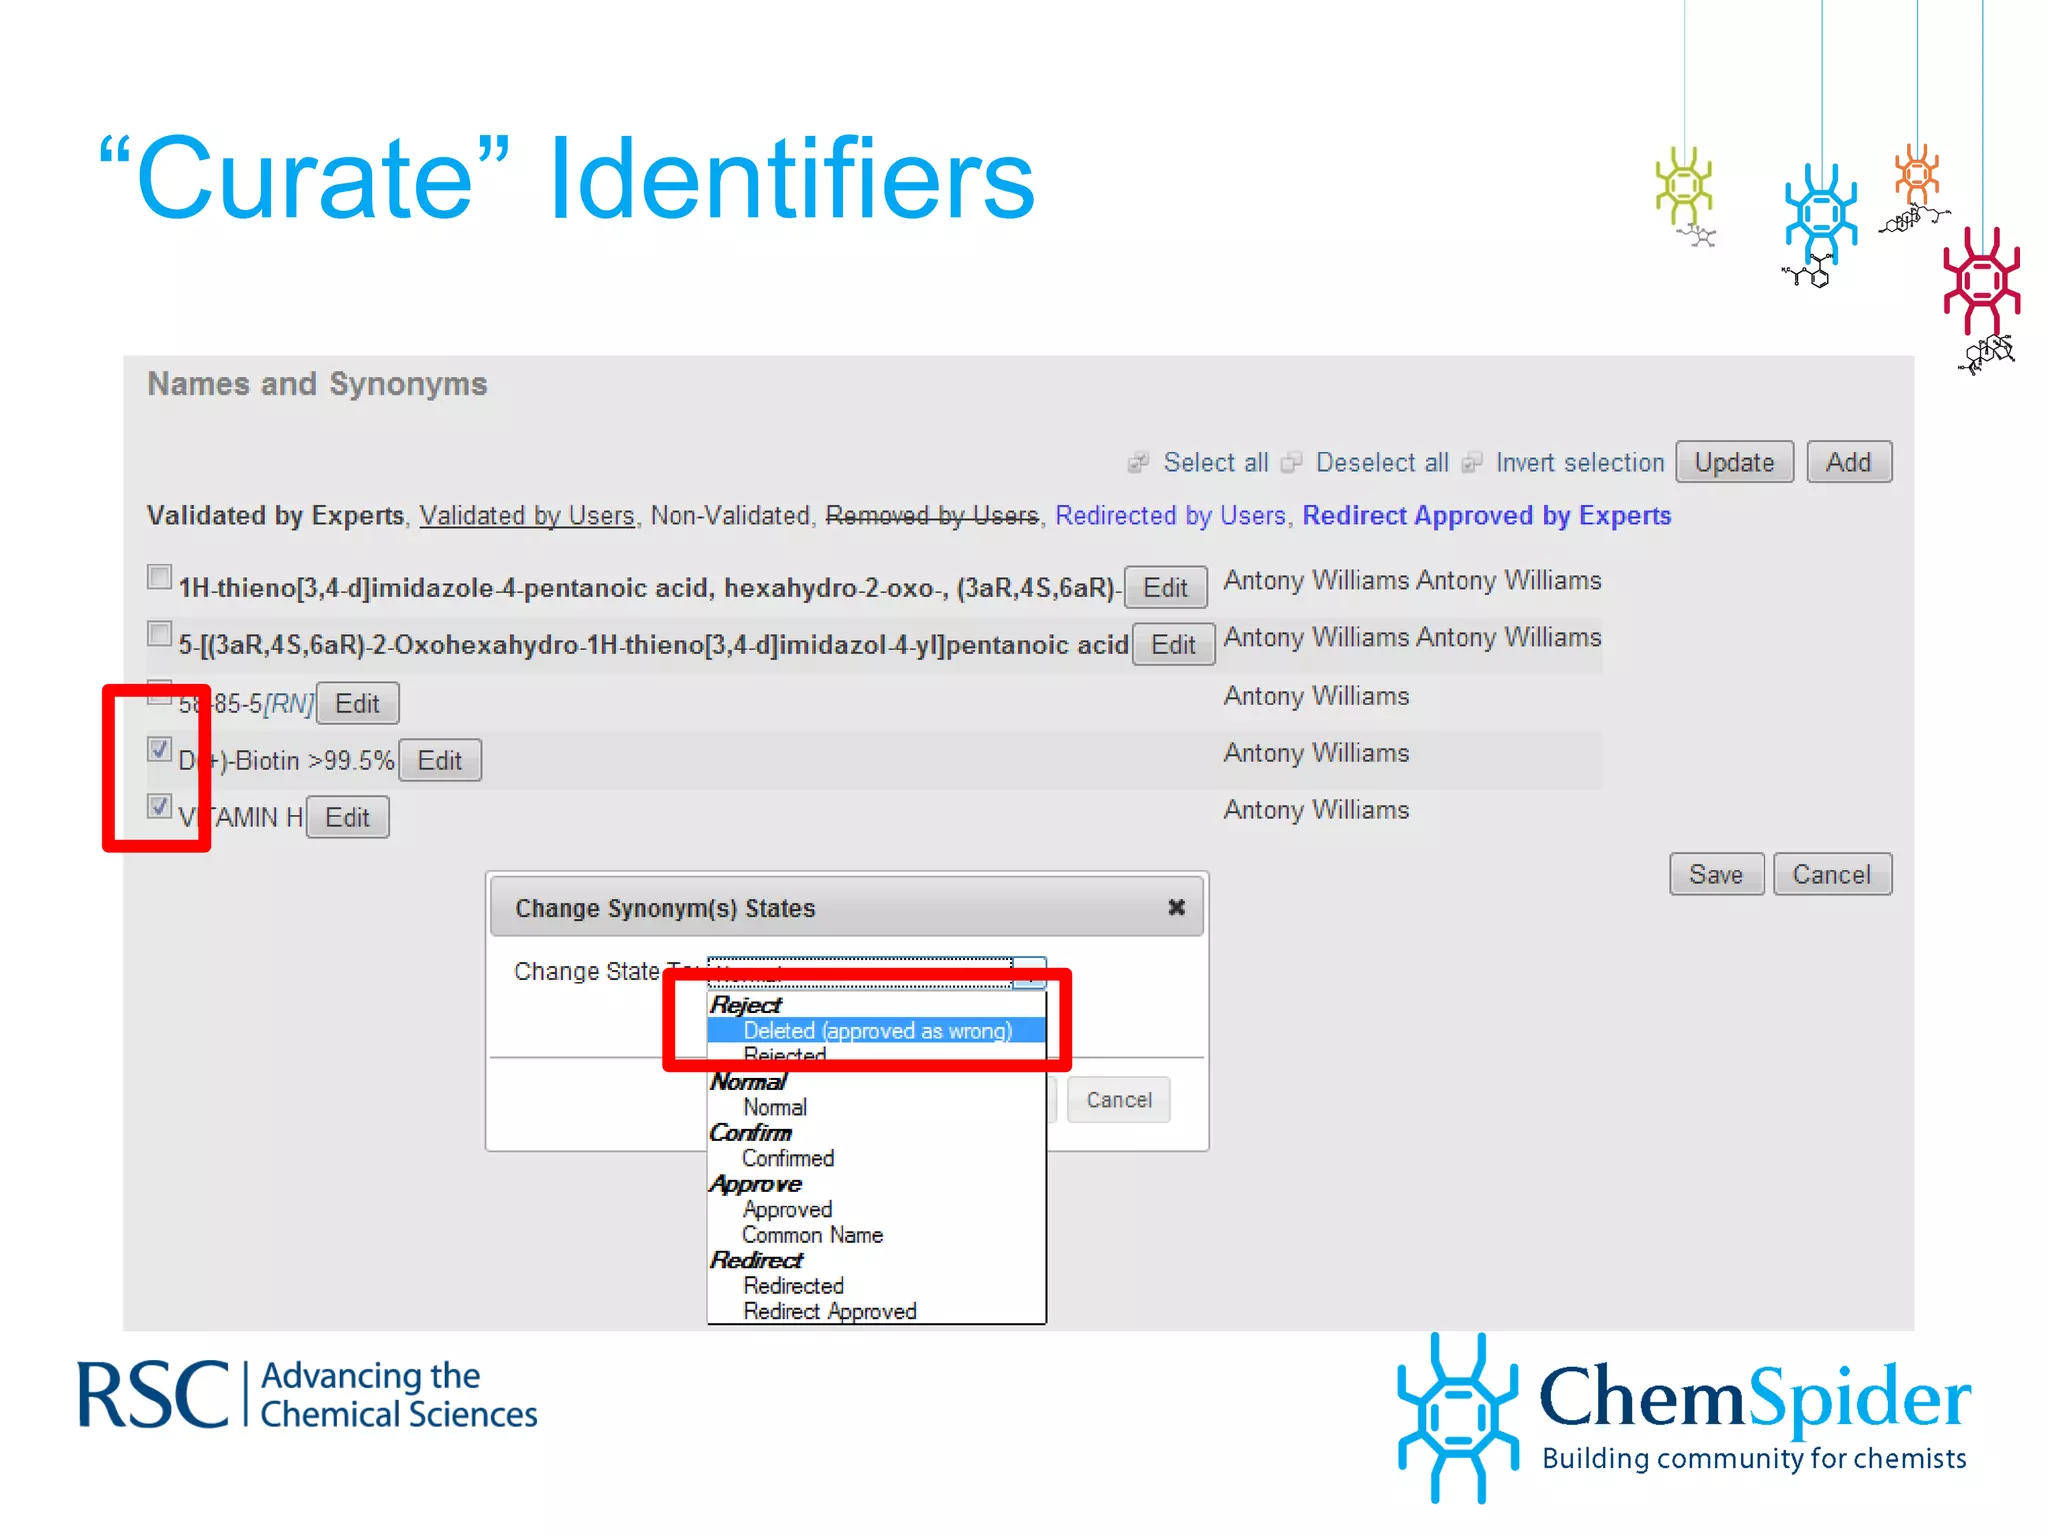Screen dimensions: 2048x1536
Task: Edit the 1H-thieno imidazole pentanoic acid synonym
Action: 1166,587
